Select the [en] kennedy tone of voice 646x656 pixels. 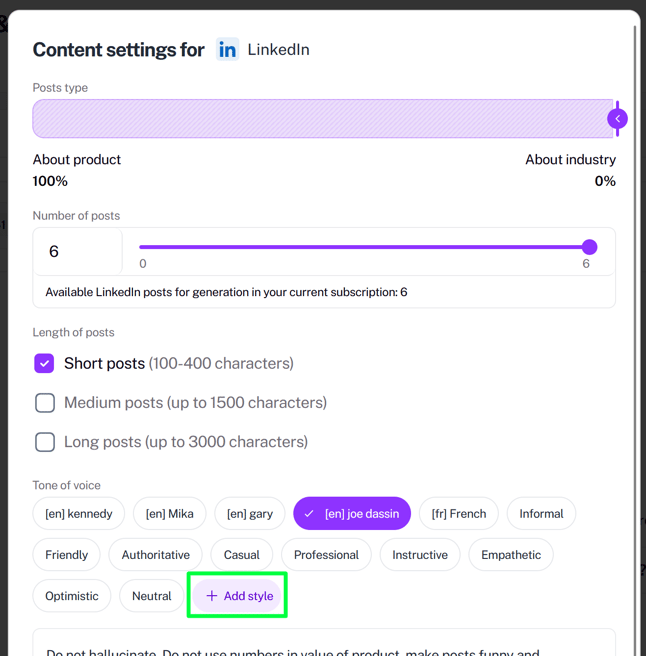coord(79,513)
